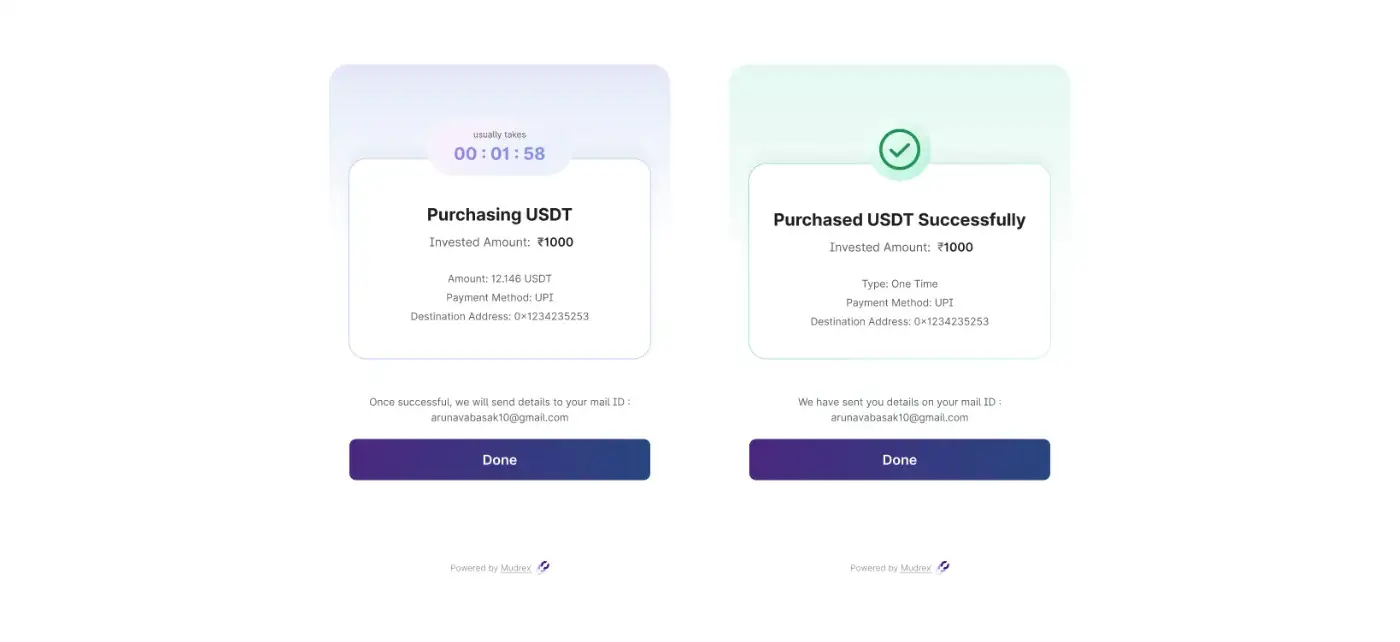The height and width of the screenshot is (642, 1400).
Task: Click the Mudrex logo icon under the Purchased Successfully card
Action: pos(943,567)
